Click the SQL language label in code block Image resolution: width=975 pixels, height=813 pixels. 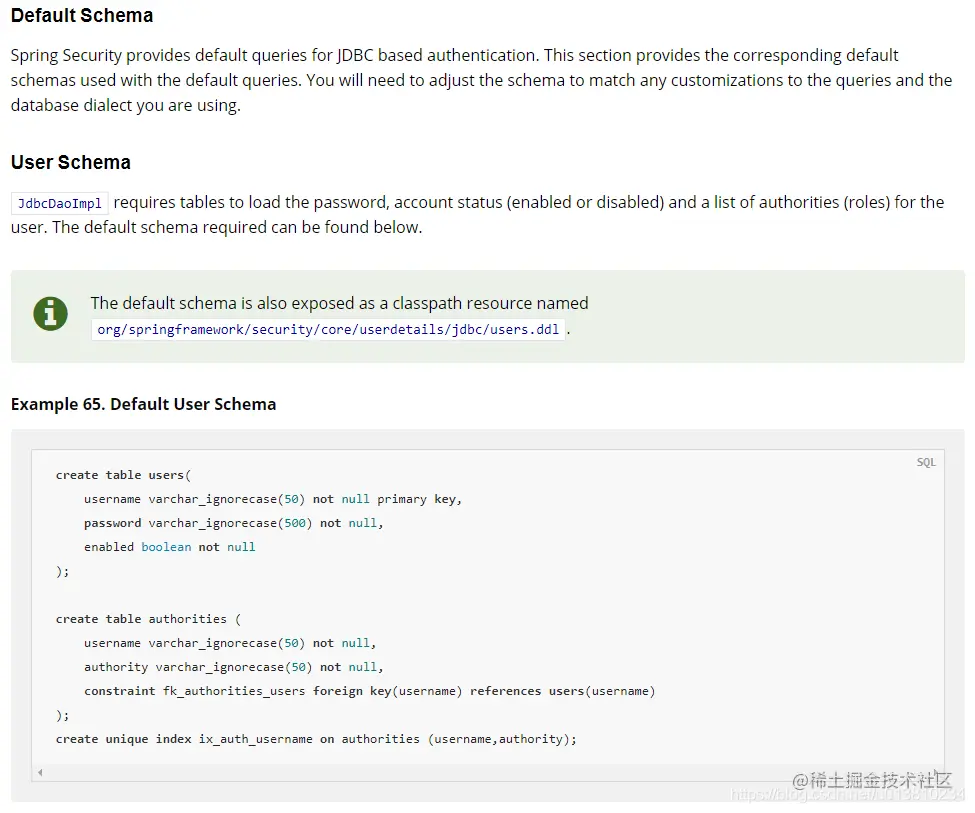pos(925,462)
